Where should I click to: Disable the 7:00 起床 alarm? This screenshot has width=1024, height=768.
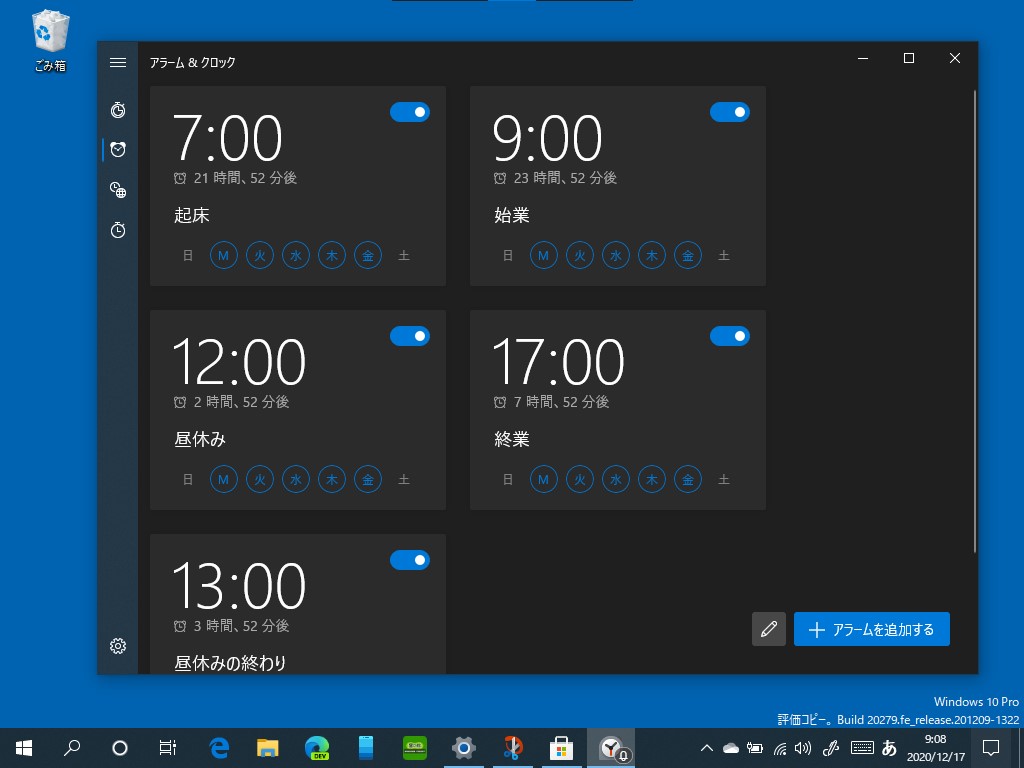410,112
